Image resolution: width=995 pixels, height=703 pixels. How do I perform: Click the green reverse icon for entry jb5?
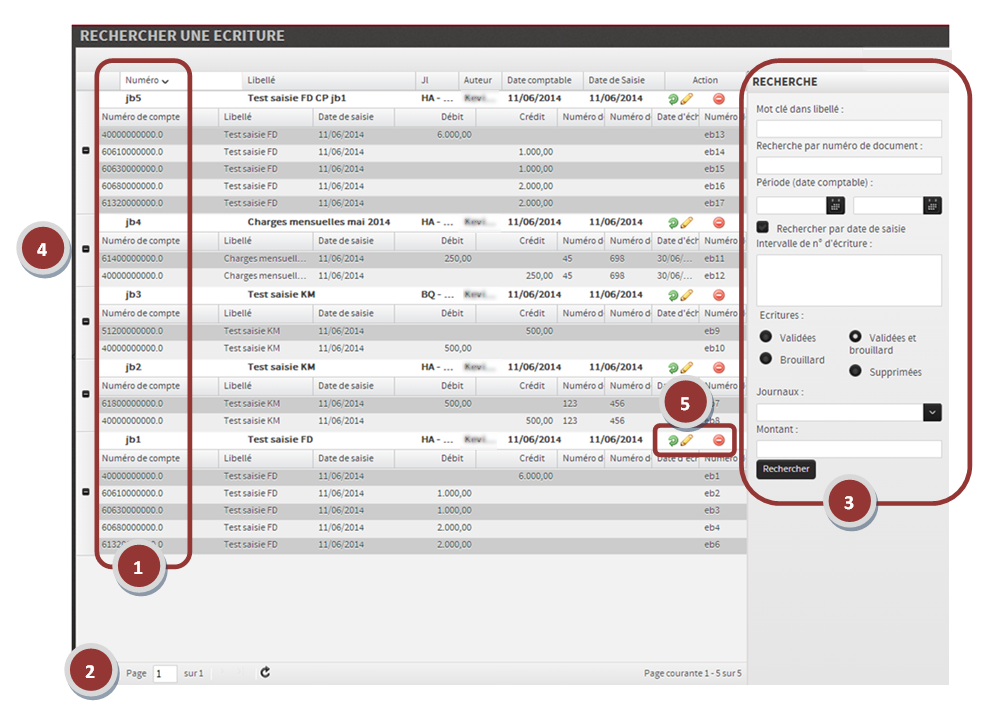tap(673, 99)
